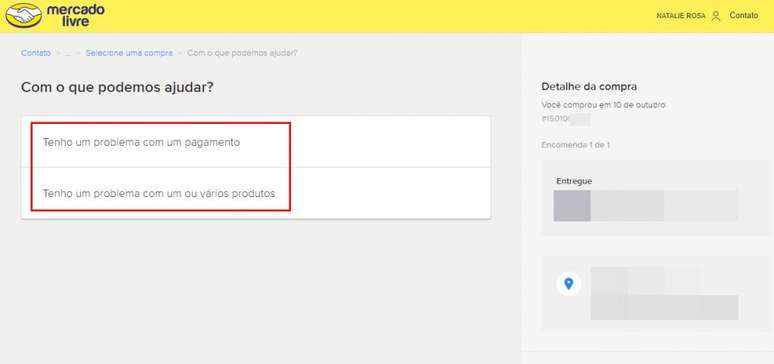Open the Contato link in the header

[x=744, y=16]
